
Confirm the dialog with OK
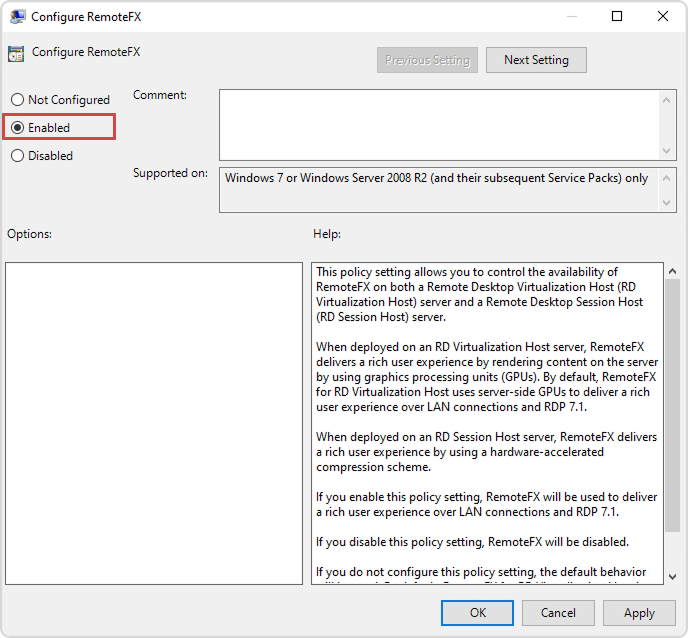click(477, 613)
